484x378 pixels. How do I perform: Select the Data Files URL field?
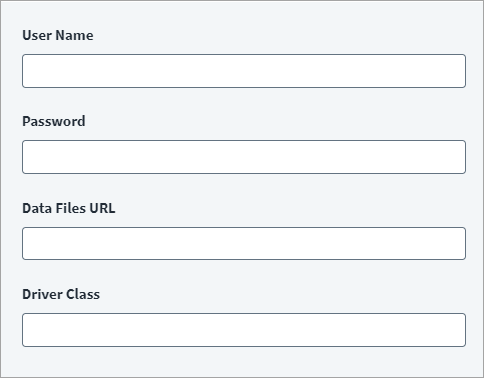(x=244, y=243)
